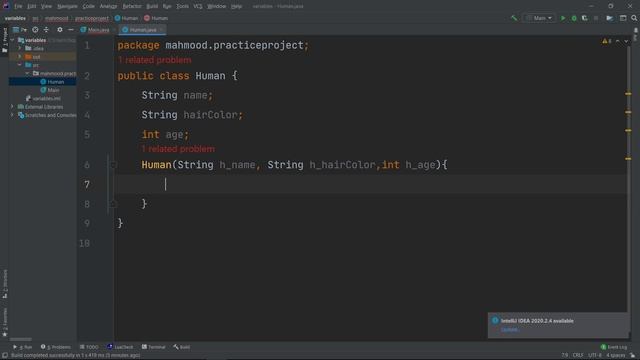Collapse the mahmood.practiceproject package
The image size is (640, 360).
pos(27,73)
